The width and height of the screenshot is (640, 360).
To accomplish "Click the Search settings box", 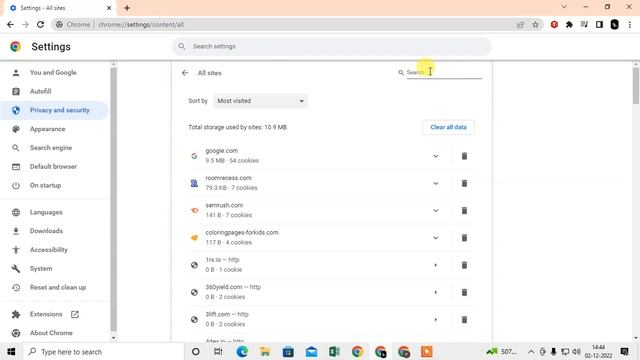I will click(331, 47).
